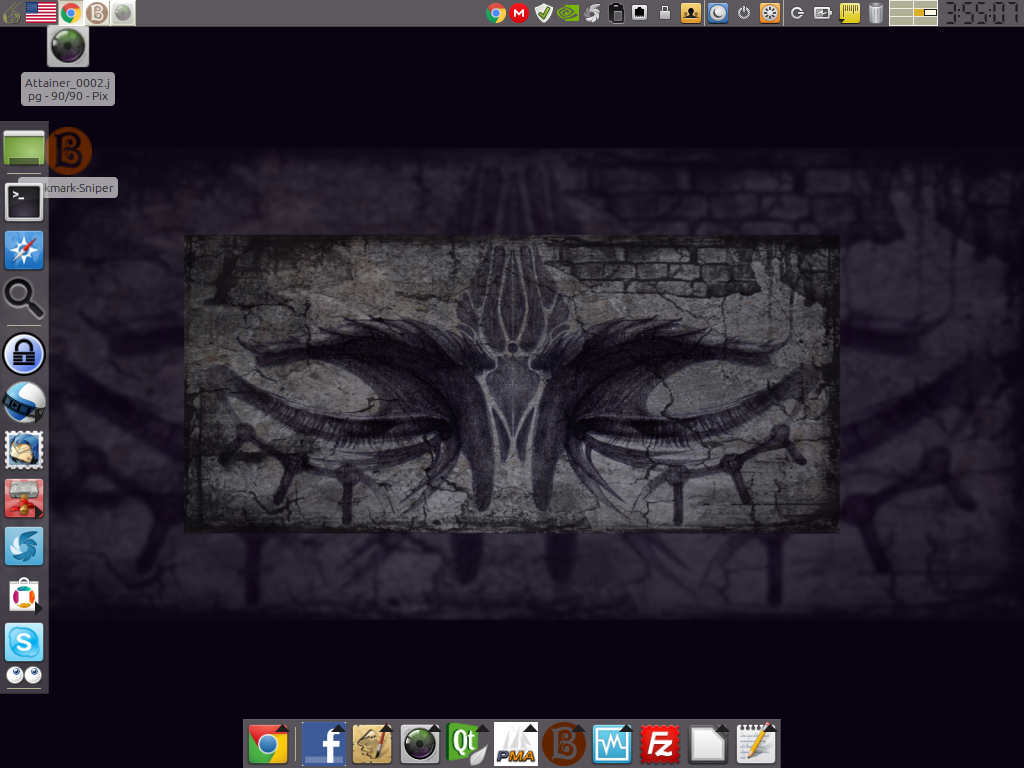Screen dimensions: 1024x768
Task: Open phpMyAdmin (PMA) from the bottom dock
Action: [x=516, y=744]
